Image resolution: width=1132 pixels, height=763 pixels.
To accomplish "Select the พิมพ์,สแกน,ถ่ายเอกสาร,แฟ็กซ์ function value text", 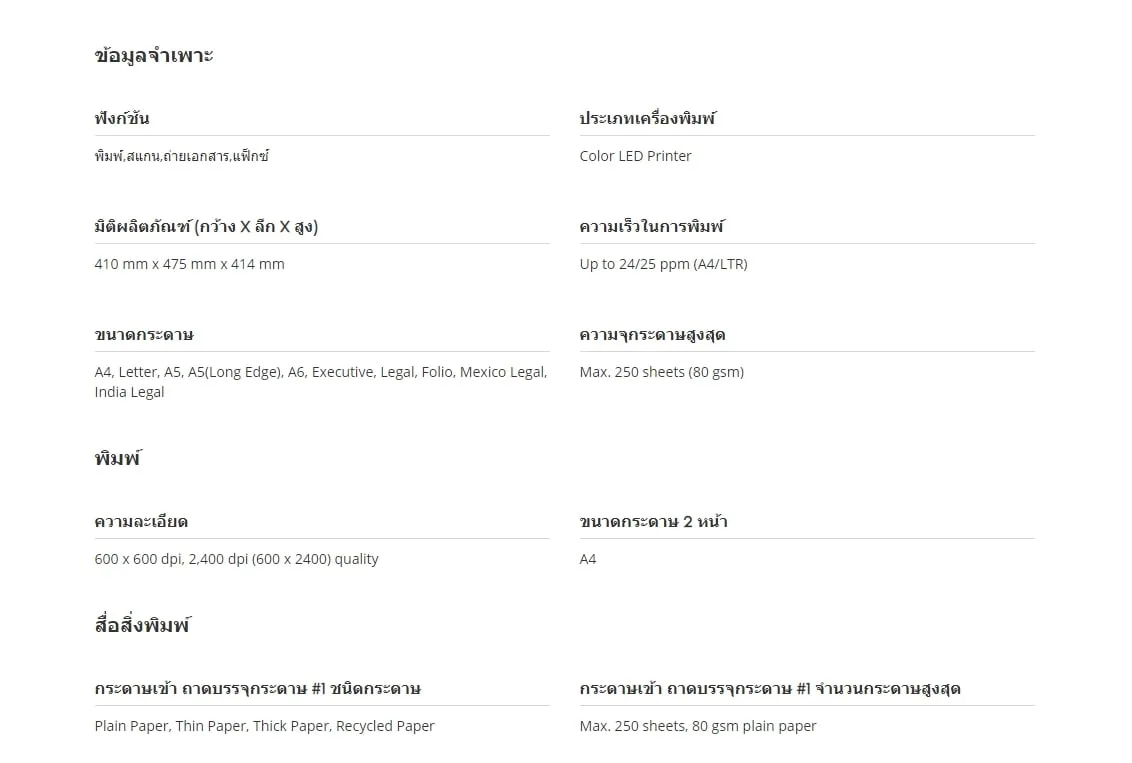I will 182,156.
